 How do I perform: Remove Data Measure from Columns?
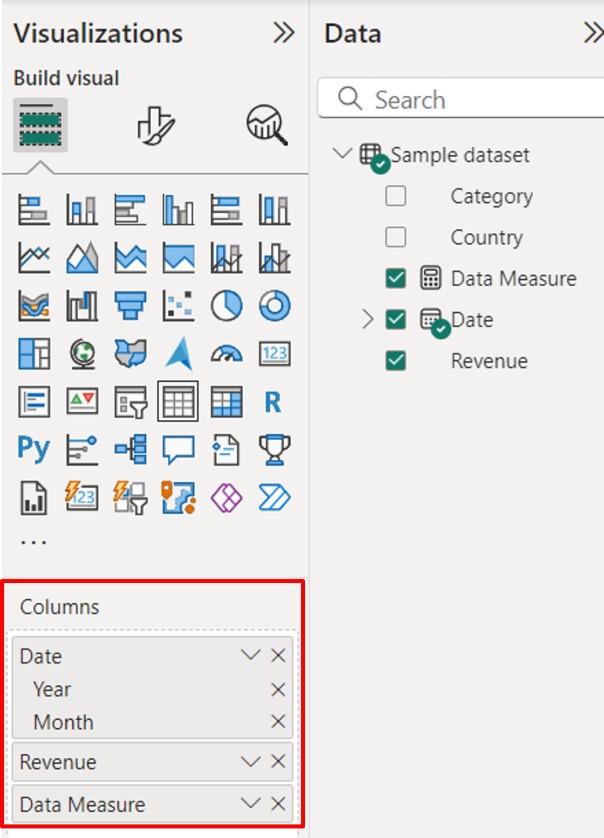278,804
